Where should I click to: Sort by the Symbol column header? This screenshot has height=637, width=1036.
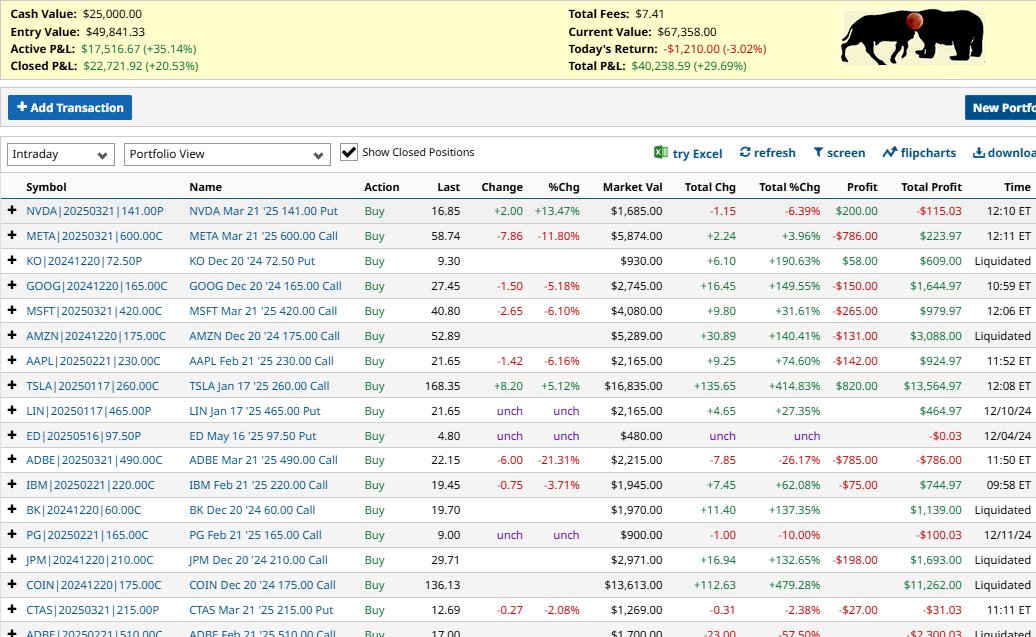(46, 187)
